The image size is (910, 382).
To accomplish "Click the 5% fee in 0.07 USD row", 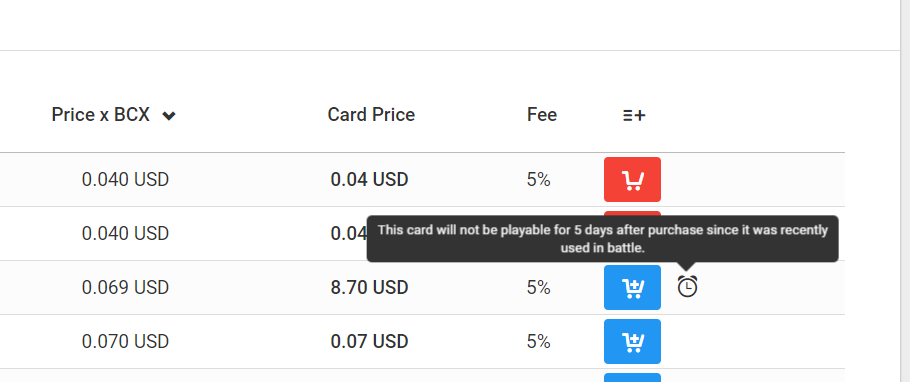I will pyautogui.click(x=538, y=341).
